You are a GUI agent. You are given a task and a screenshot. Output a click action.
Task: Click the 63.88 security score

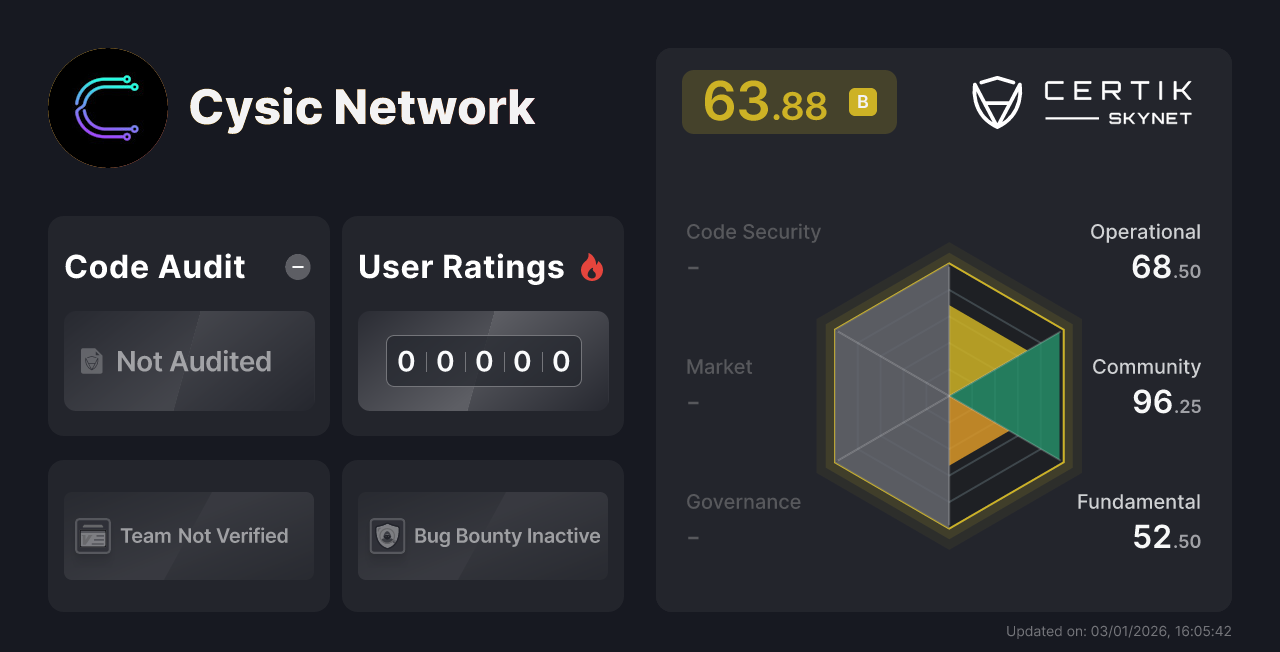click(x=765, y=101)
